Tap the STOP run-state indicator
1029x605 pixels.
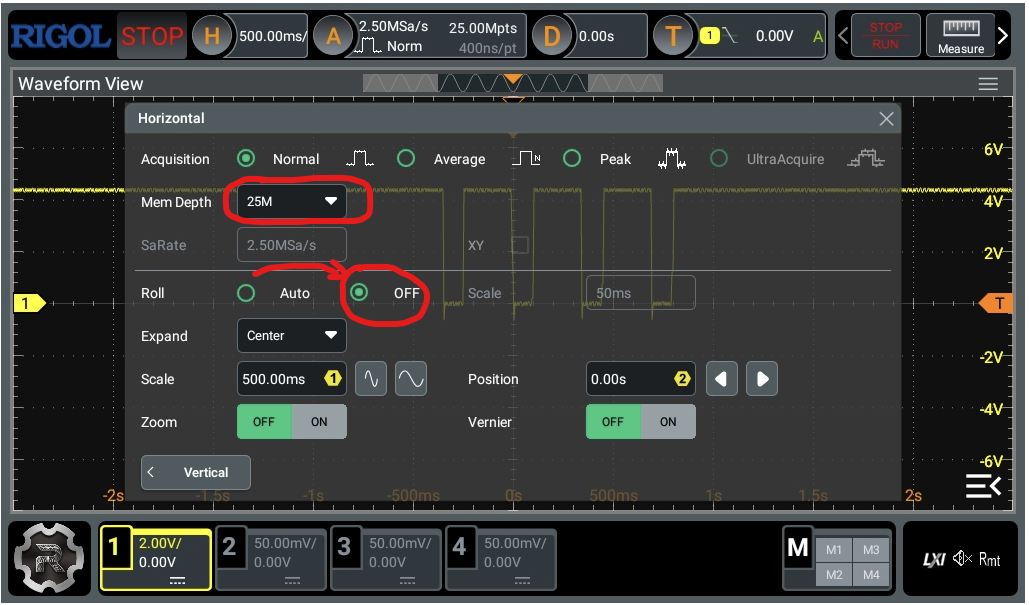[x=152, y=36]
